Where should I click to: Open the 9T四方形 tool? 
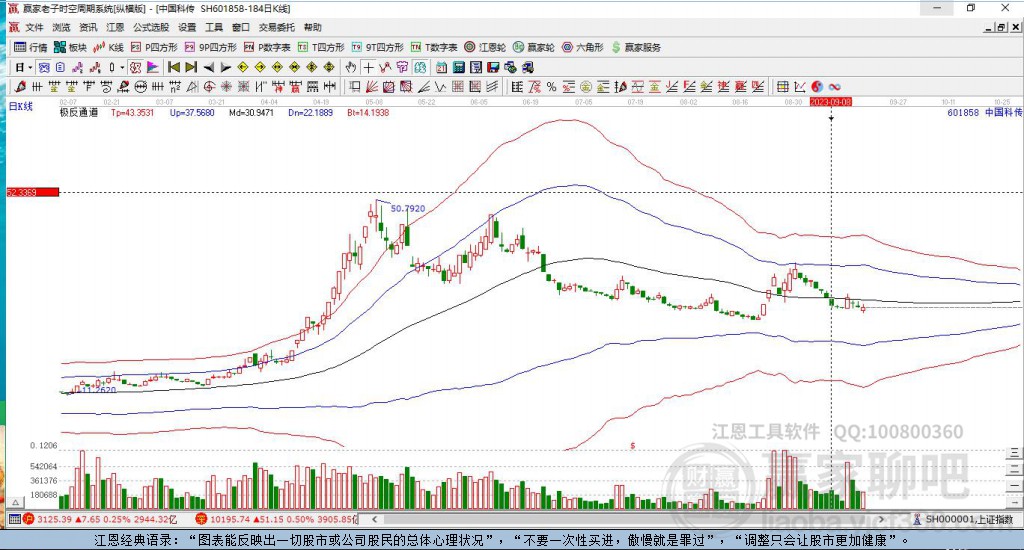[x=377, y=47]
